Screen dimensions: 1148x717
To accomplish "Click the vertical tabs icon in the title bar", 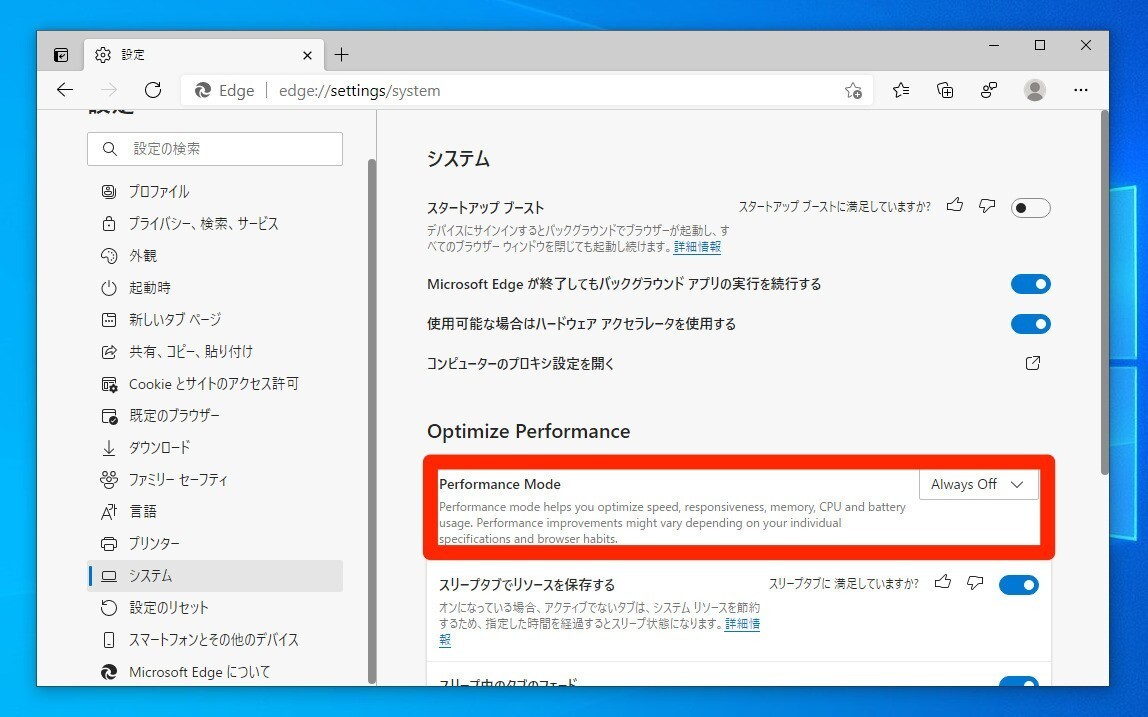I will click(62, 55).
